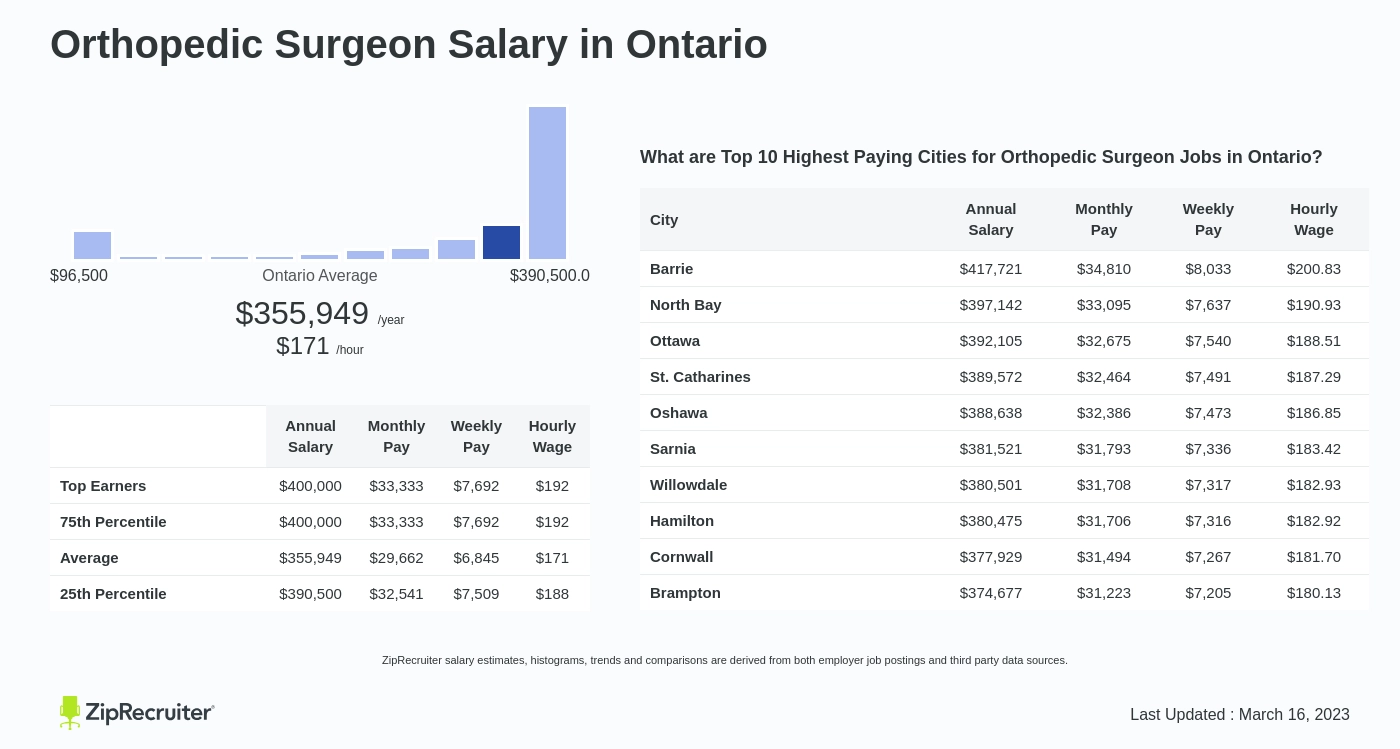Click the City column header
The height and width of the screenshot is (749, 1400).
[x=664, y=219]
